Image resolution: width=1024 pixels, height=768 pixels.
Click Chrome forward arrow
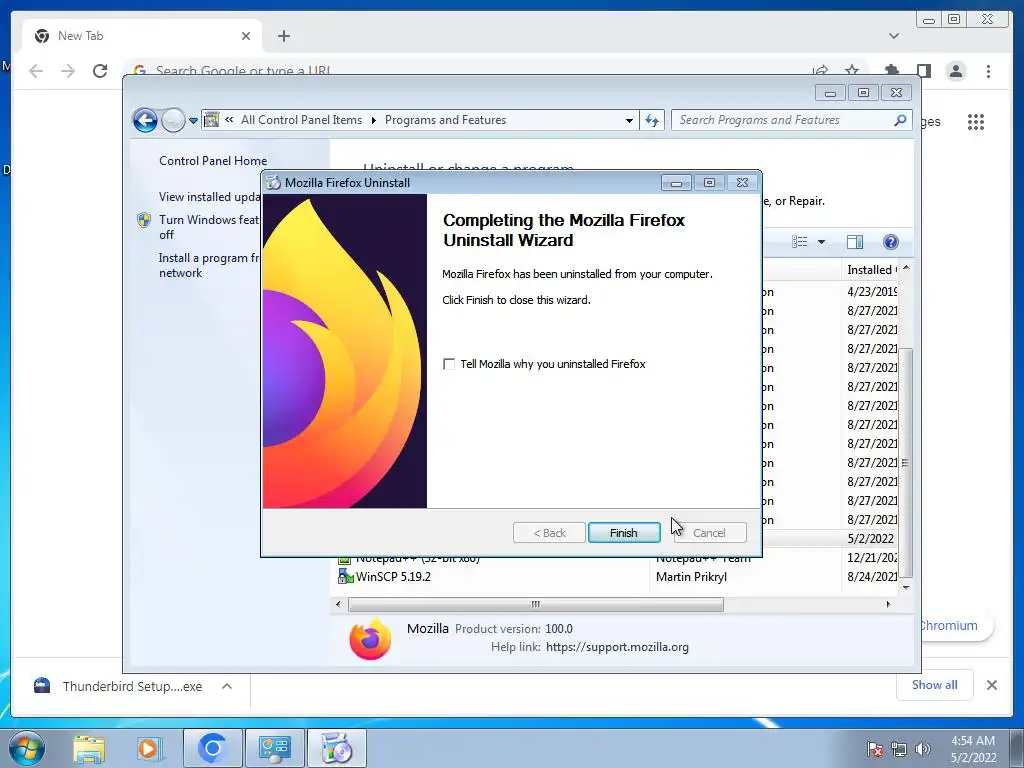click(x=68, y=71)
